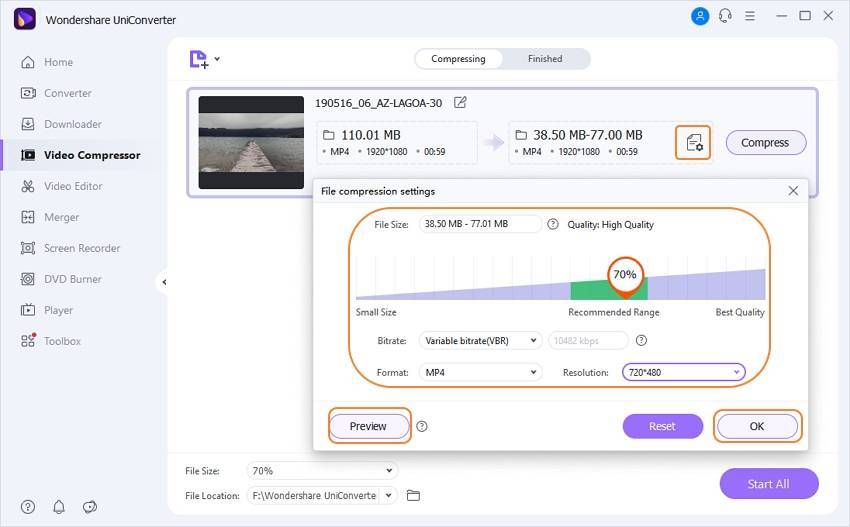Screen dimensions: 850x527
Task: Open user account profile icon
Action: point(700,16)
